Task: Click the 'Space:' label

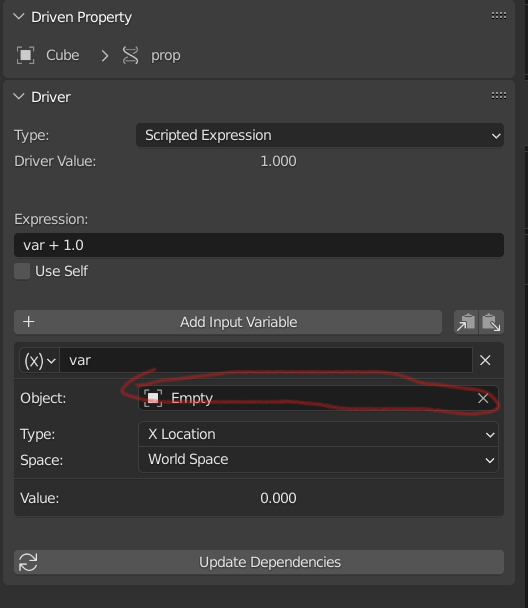Action: [x=41, y=460]
